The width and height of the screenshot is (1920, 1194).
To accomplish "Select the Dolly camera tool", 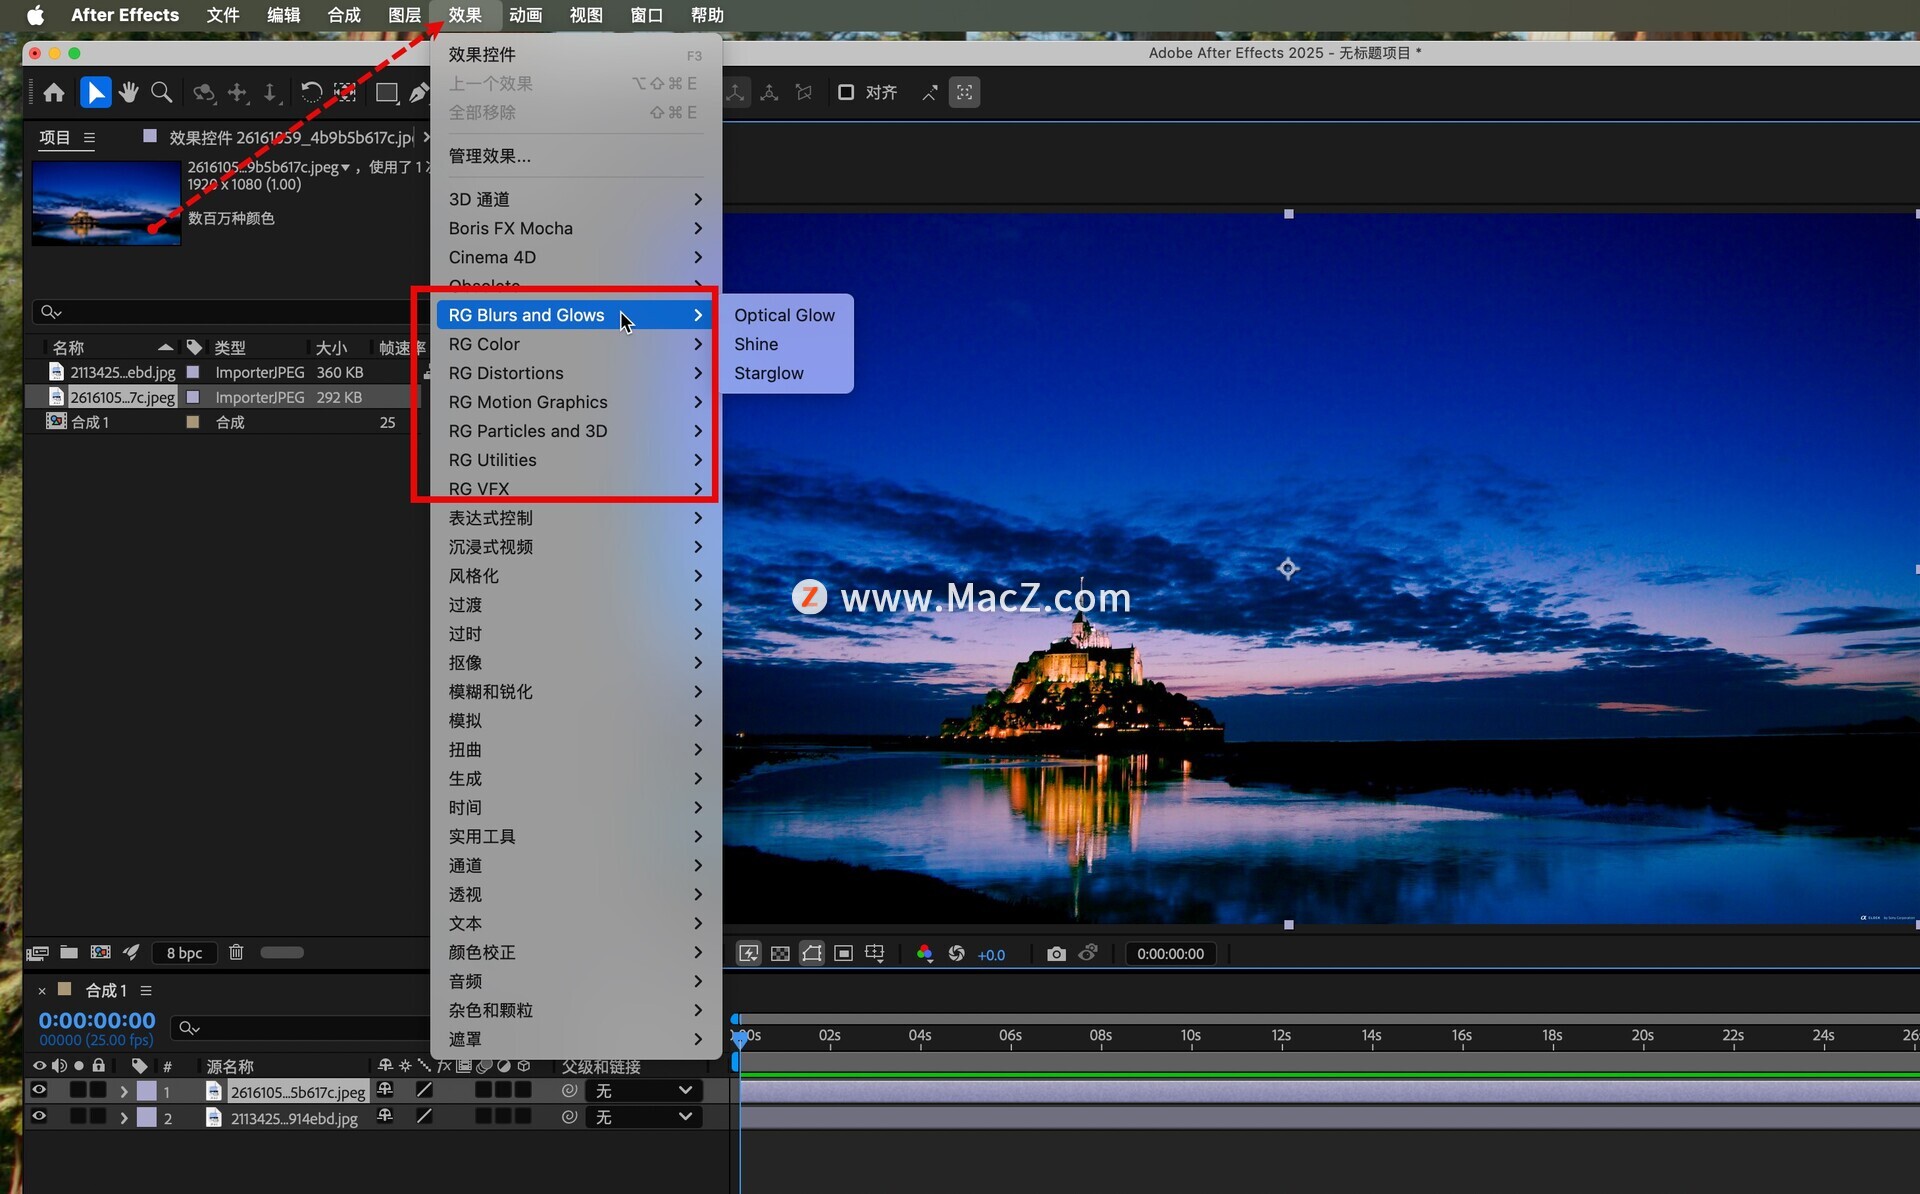I will 270,93.
